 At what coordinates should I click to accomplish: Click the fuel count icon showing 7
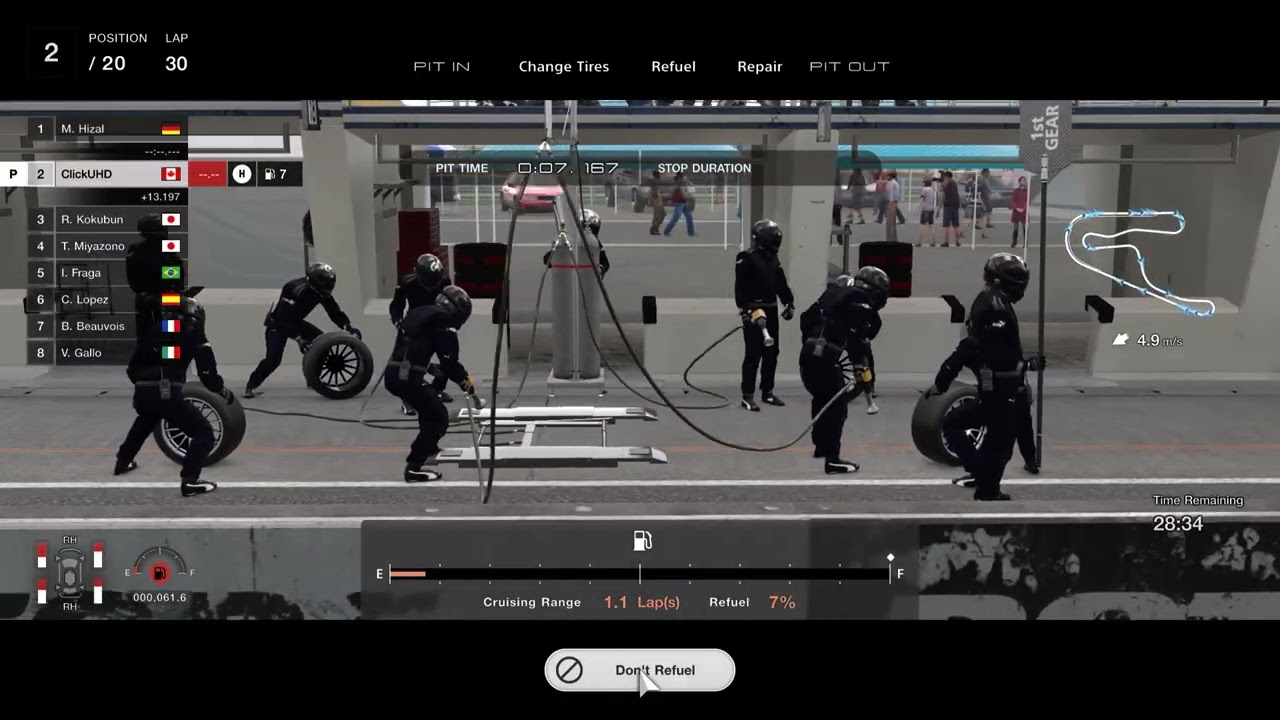click(275, 174)
